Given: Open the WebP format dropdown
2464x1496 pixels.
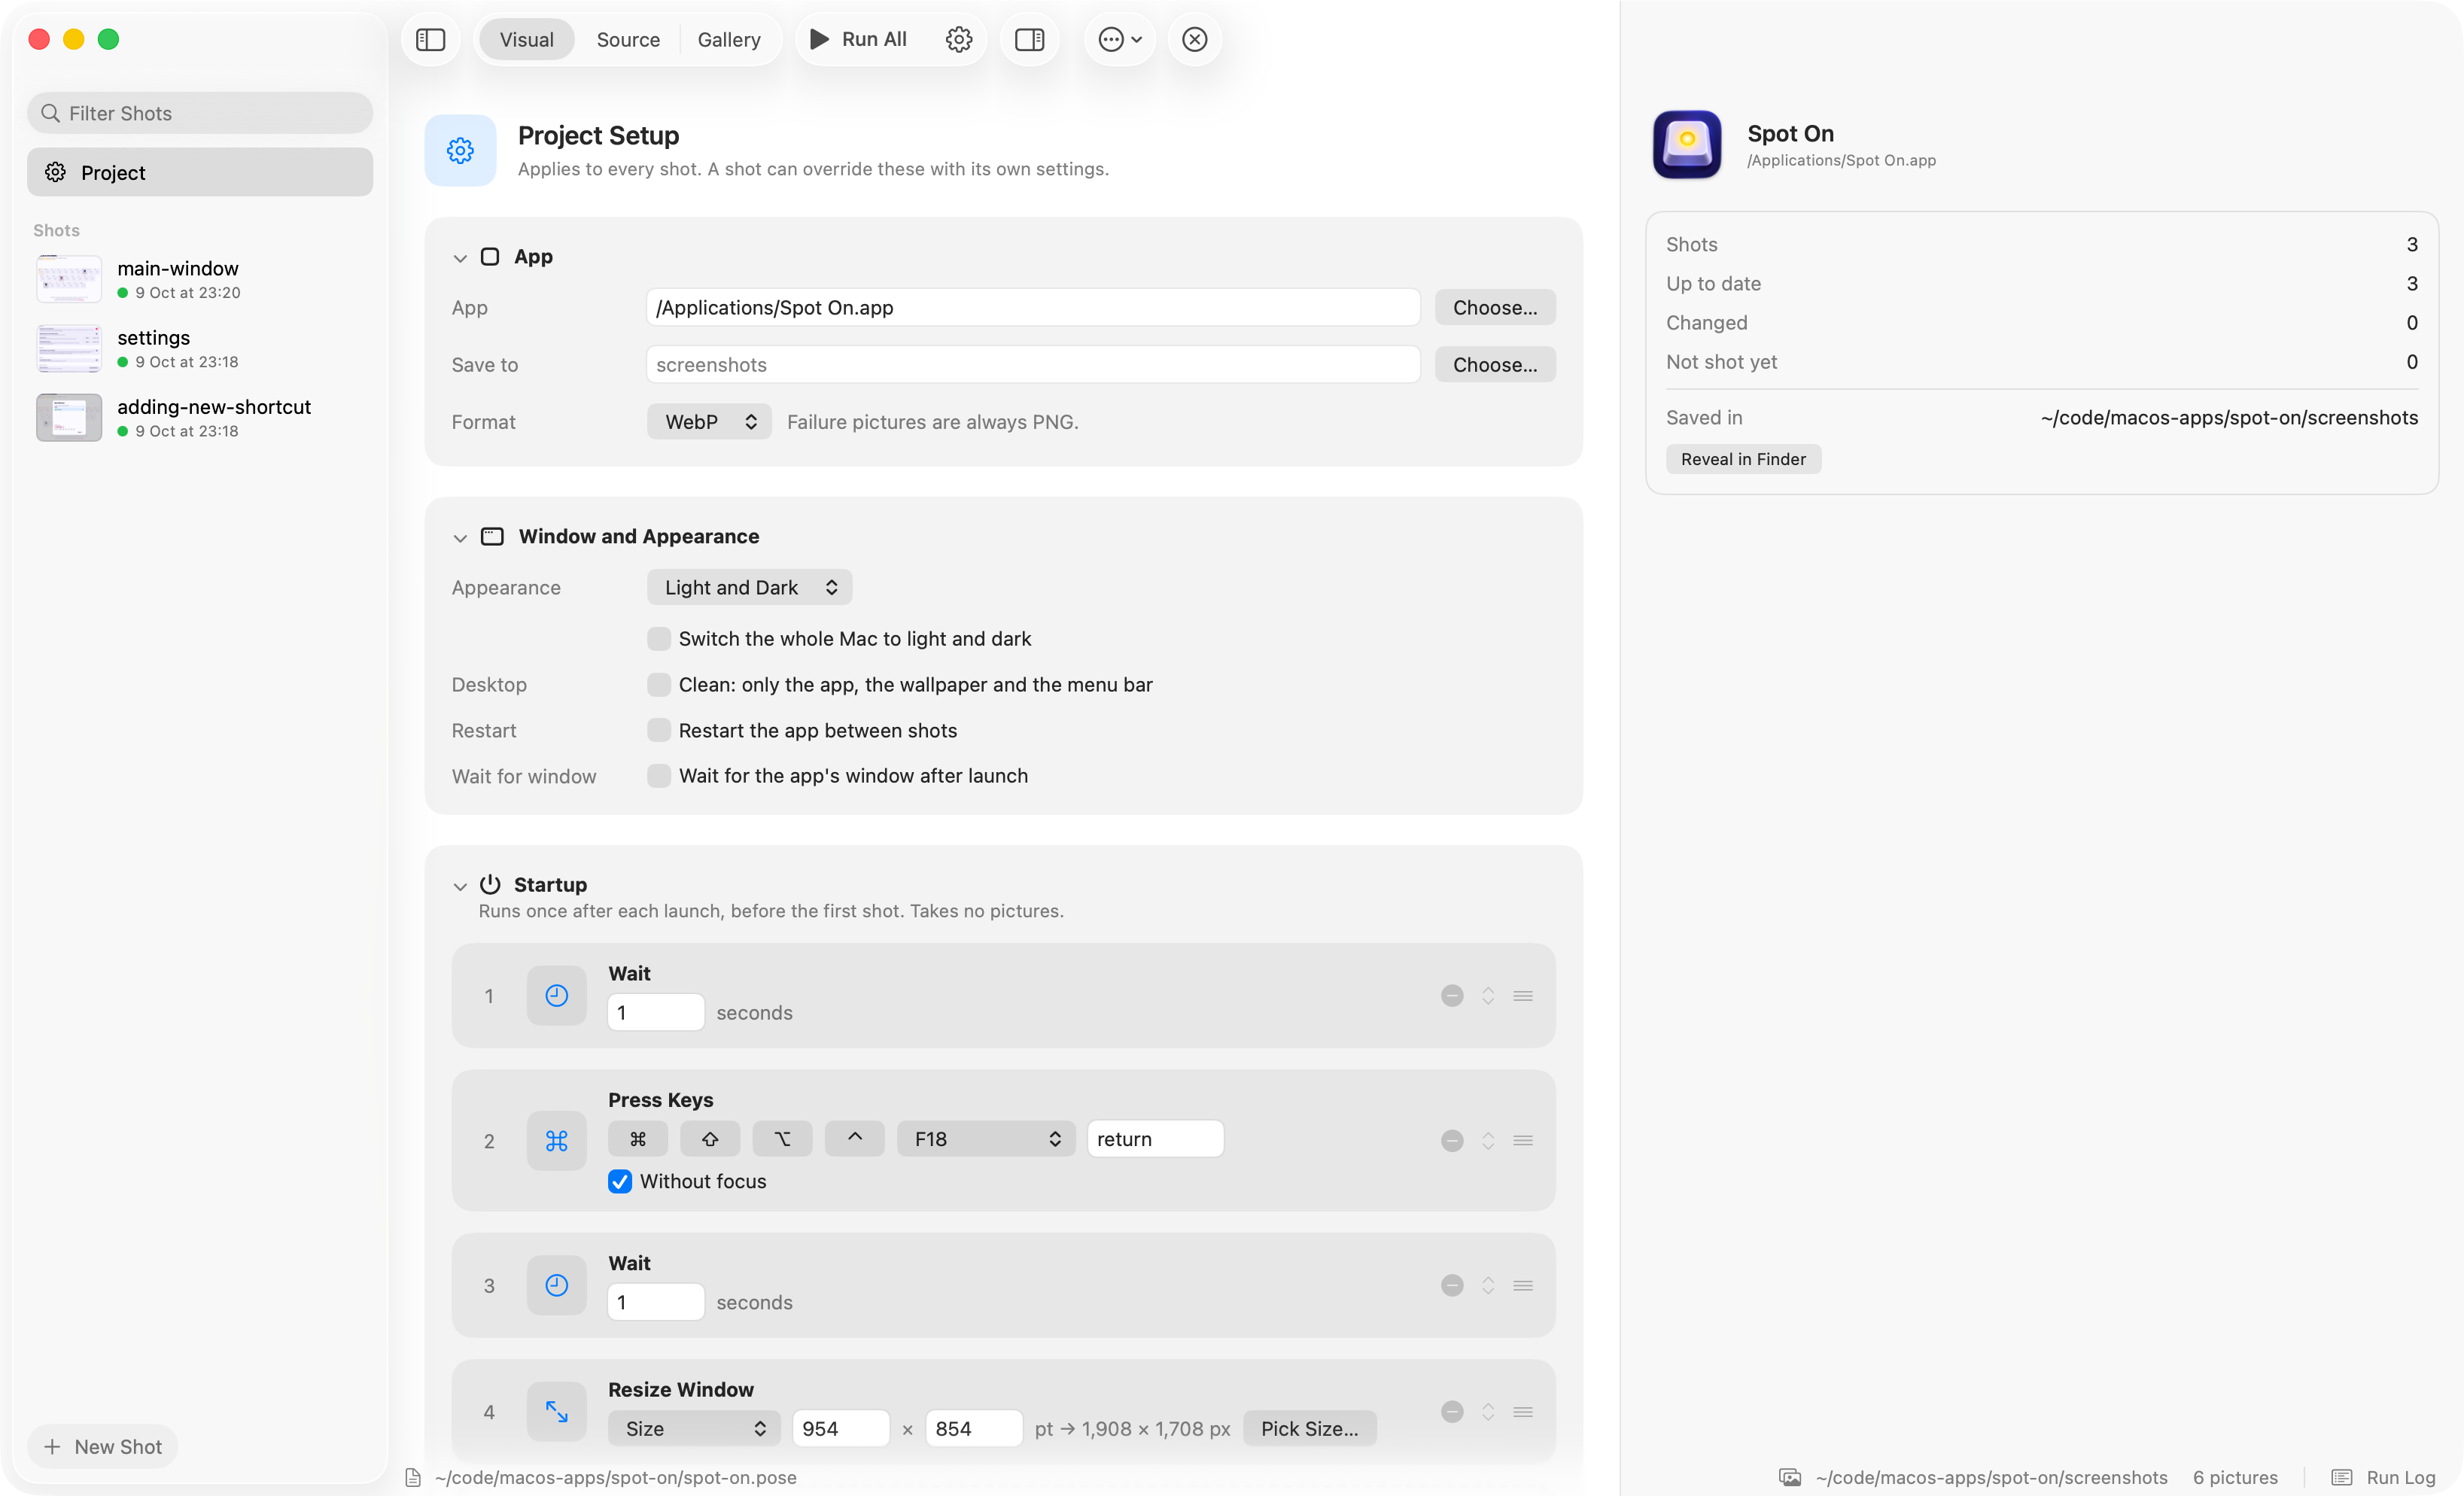Looking at the screenshot, I should [709, 422].
